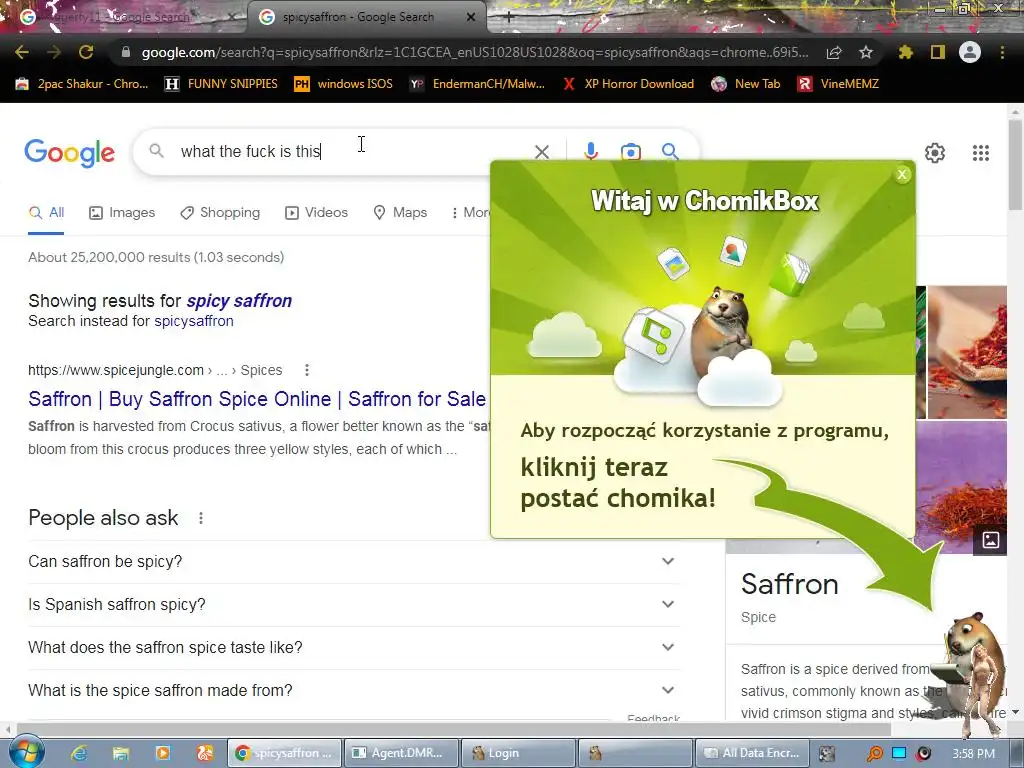Image resolution: width=1024 pixels, height=768 pixels.
Task: Reload the page with refresh icon
Action: click(x=86, y=52)
